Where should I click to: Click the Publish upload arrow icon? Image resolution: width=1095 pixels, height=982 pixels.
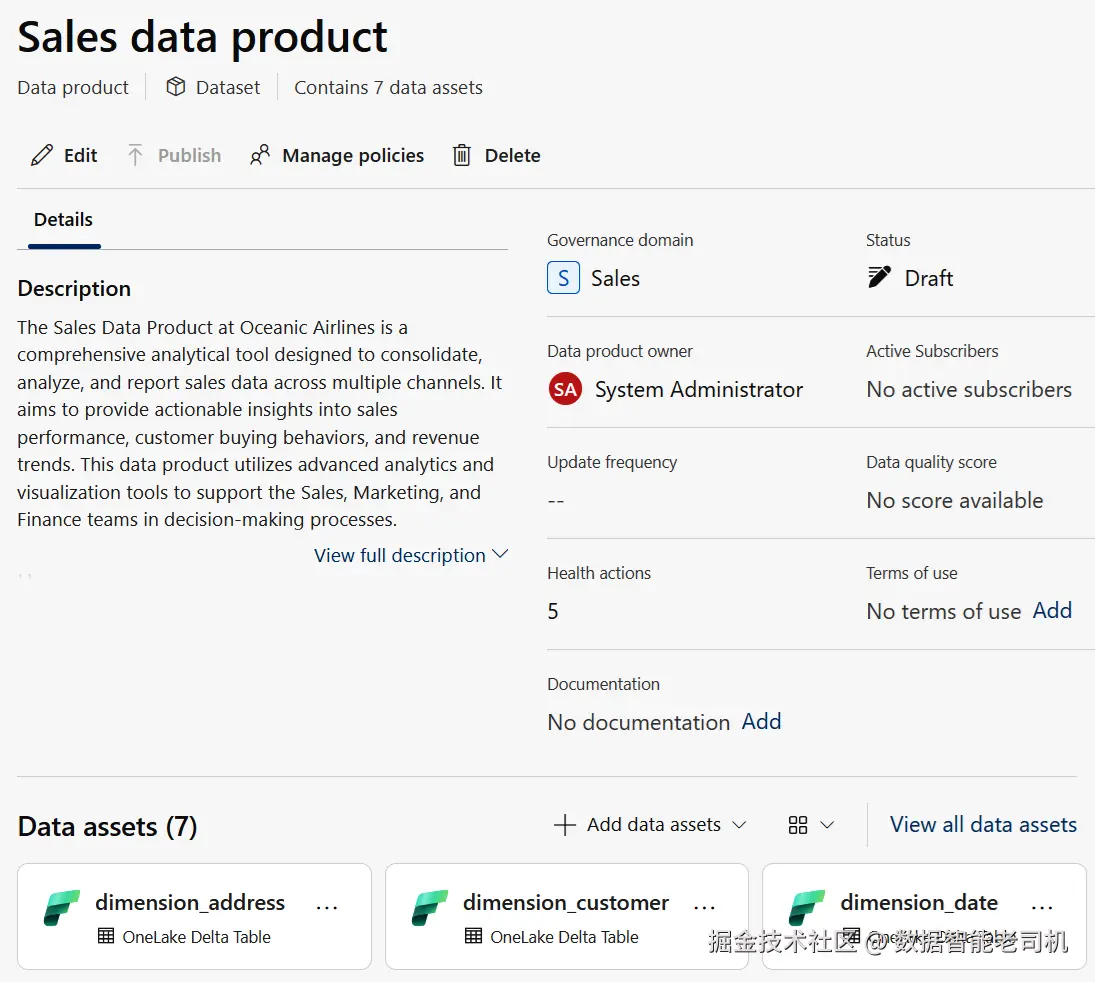click(135, 155)
